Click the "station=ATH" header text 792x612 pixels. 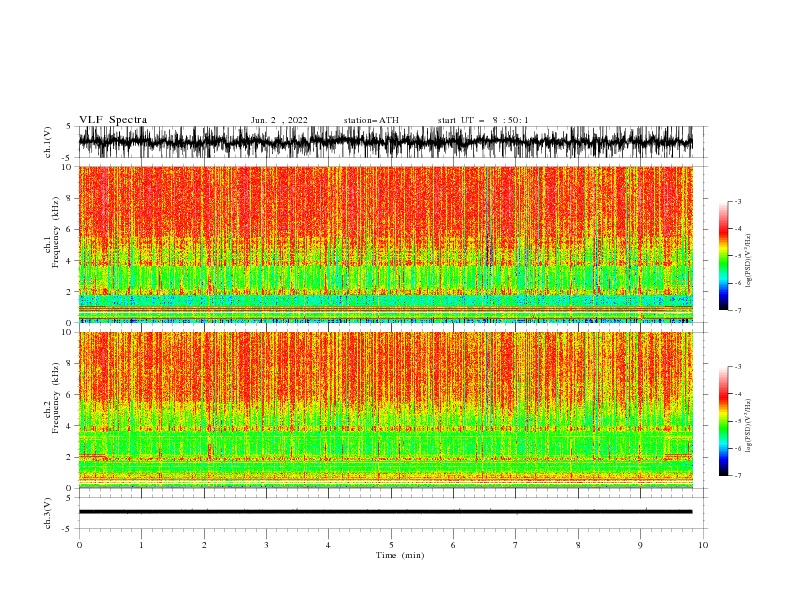click(x=371, y=120)
